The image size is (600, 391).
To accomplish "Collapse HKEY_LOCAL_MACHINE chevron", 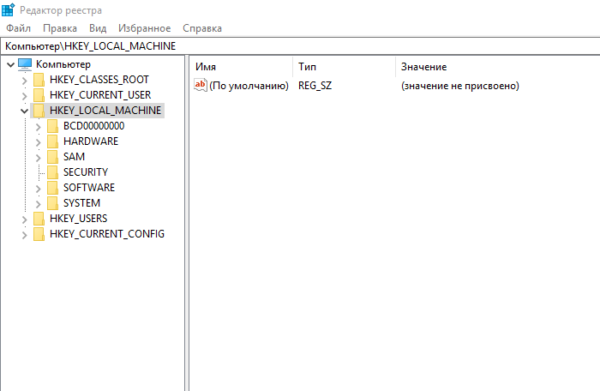I will click(x=24, y=111).
